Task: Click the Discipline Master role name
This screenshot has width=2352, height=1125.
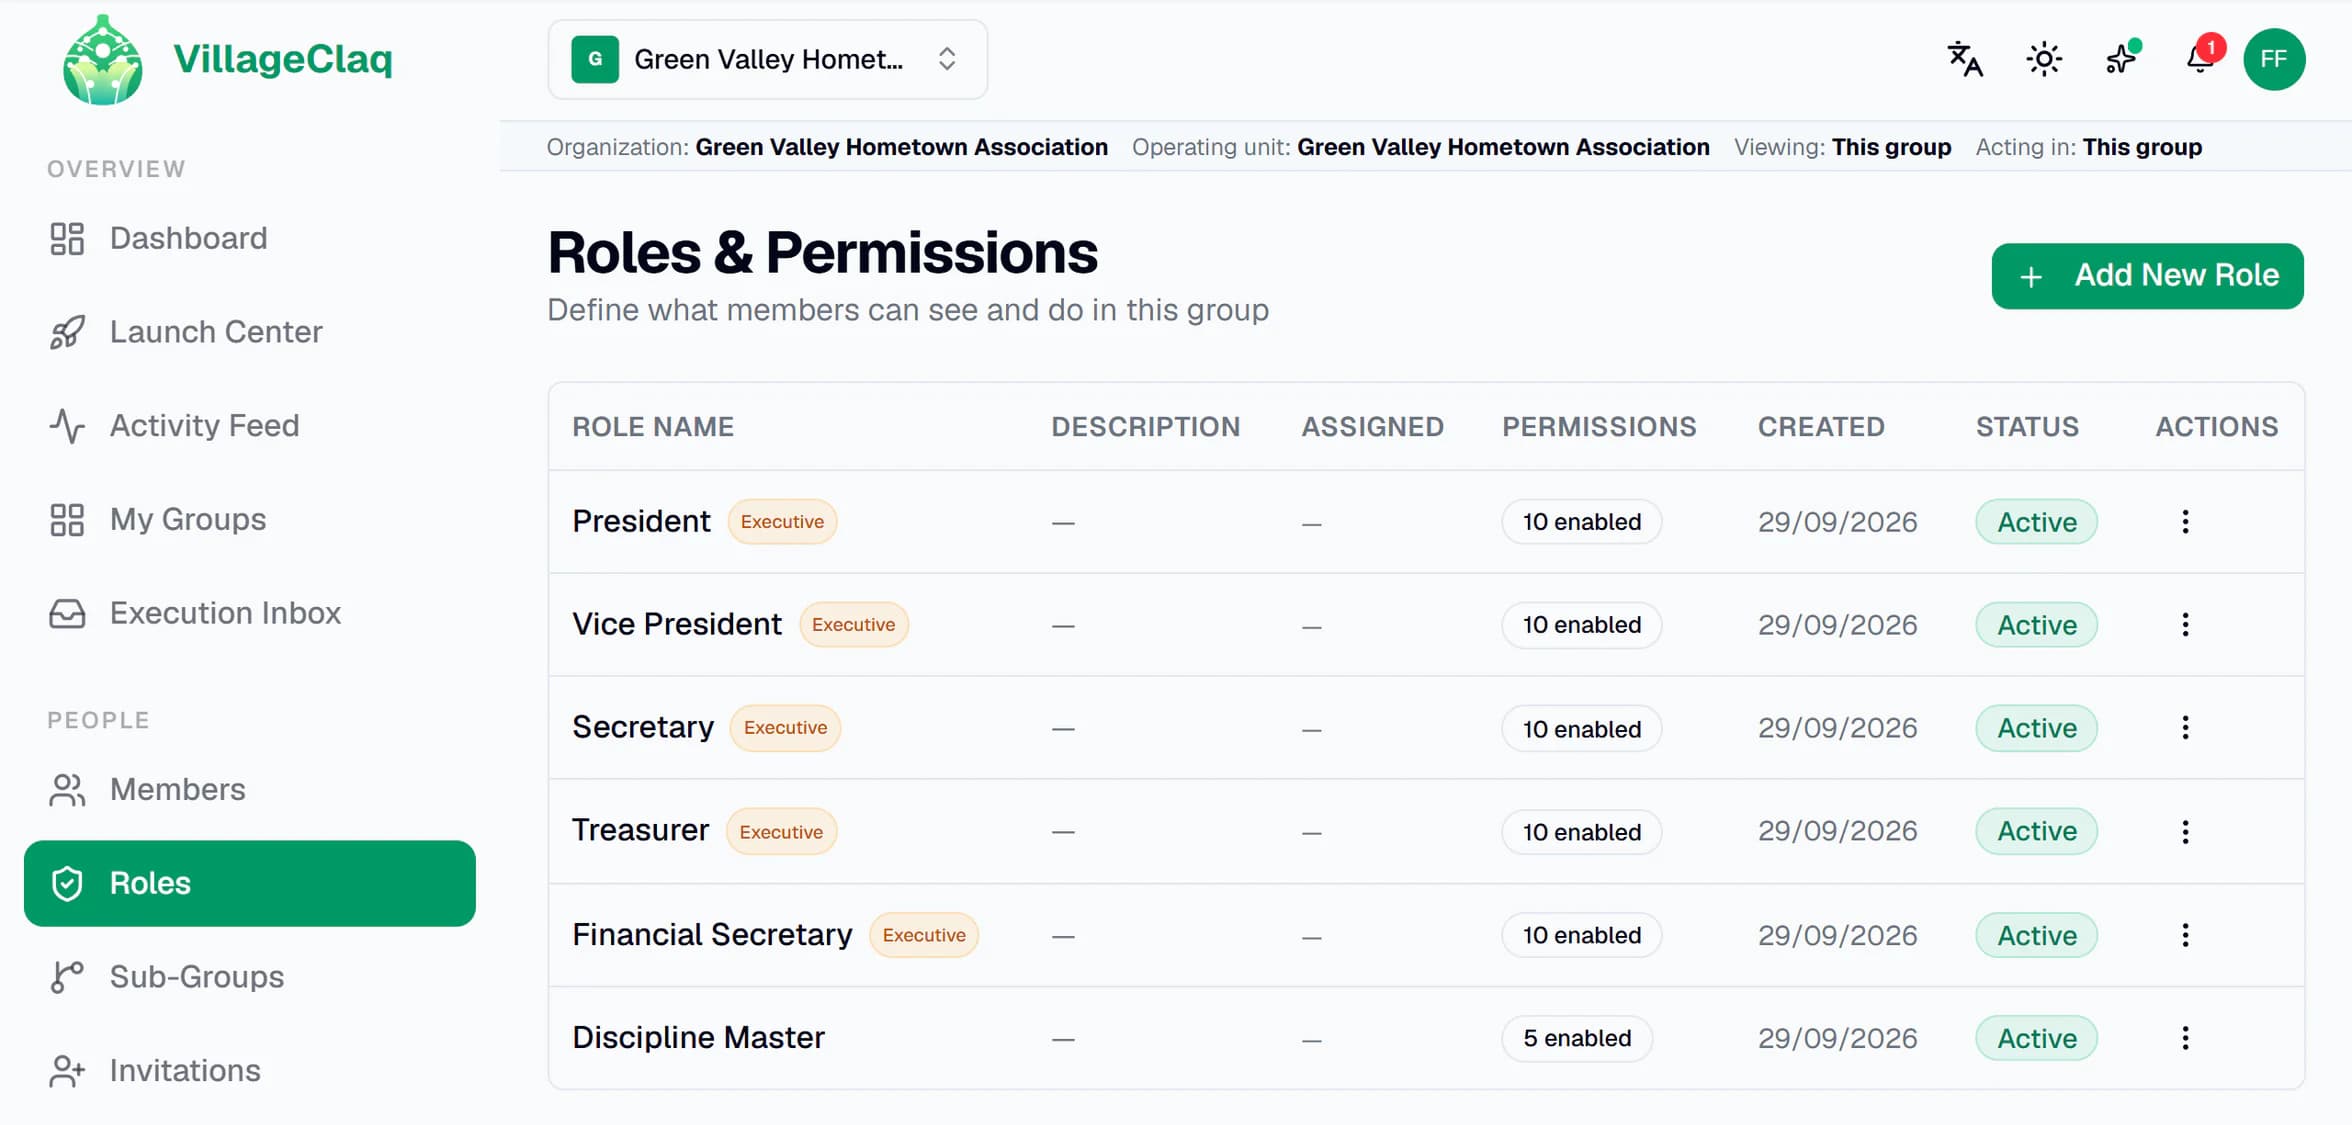Action: pyautogui.click(x=698, y=1037)
